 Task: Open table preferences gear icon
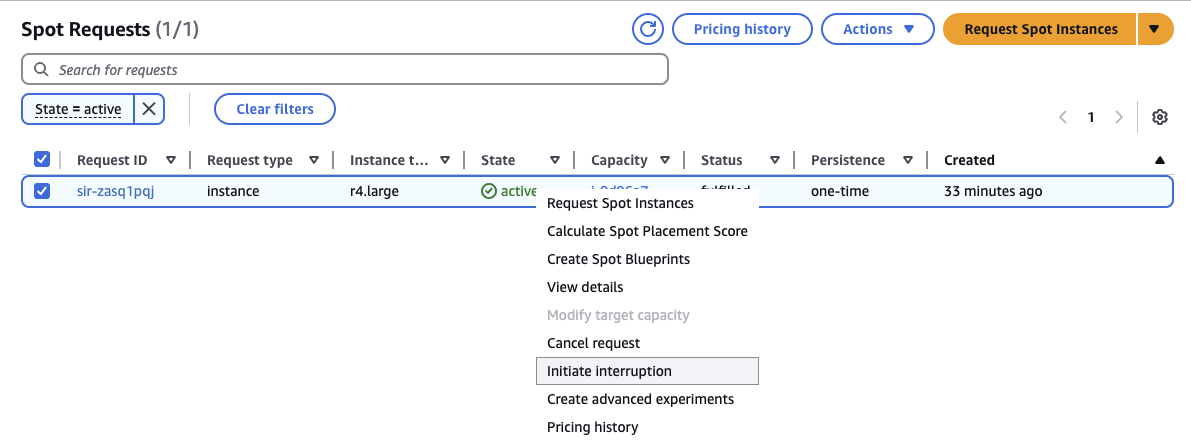pyautogui.click(x=1160, y=117)
